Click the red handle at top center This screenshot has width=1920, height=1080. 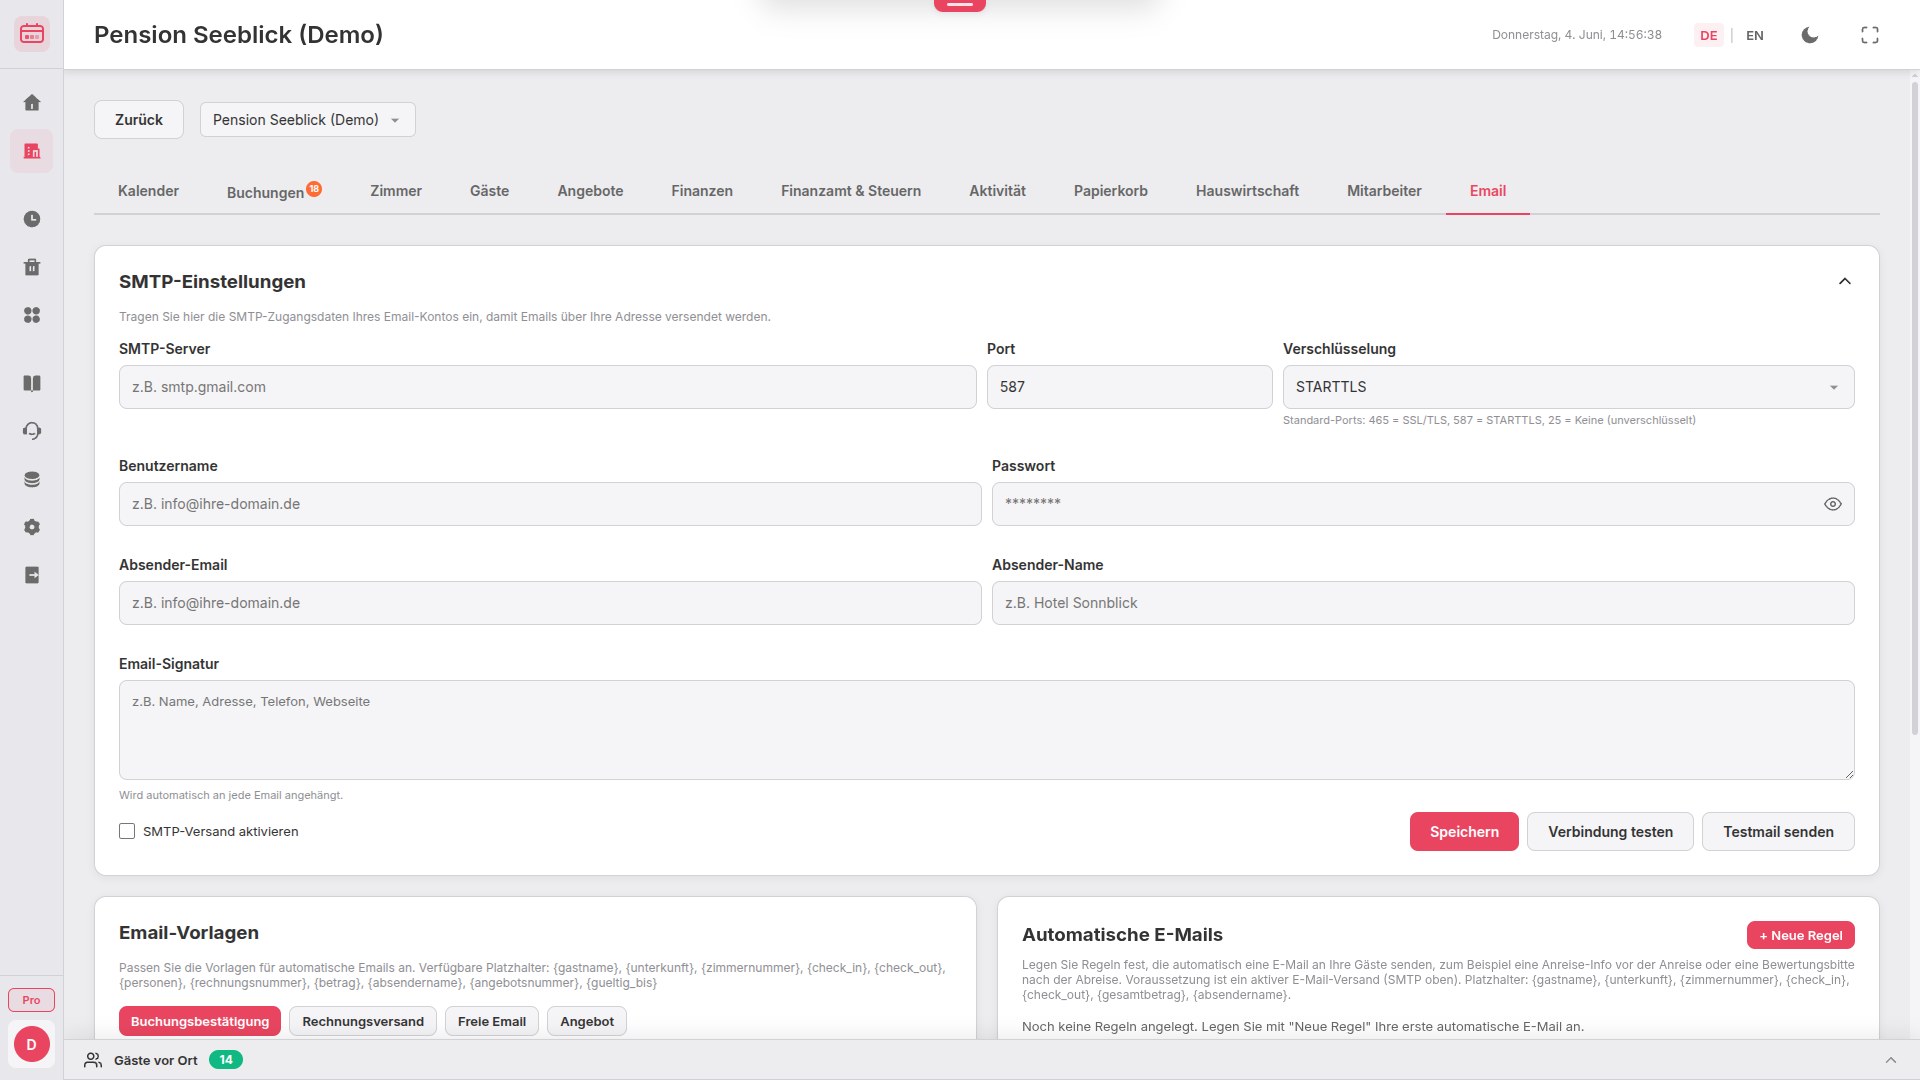960,5
